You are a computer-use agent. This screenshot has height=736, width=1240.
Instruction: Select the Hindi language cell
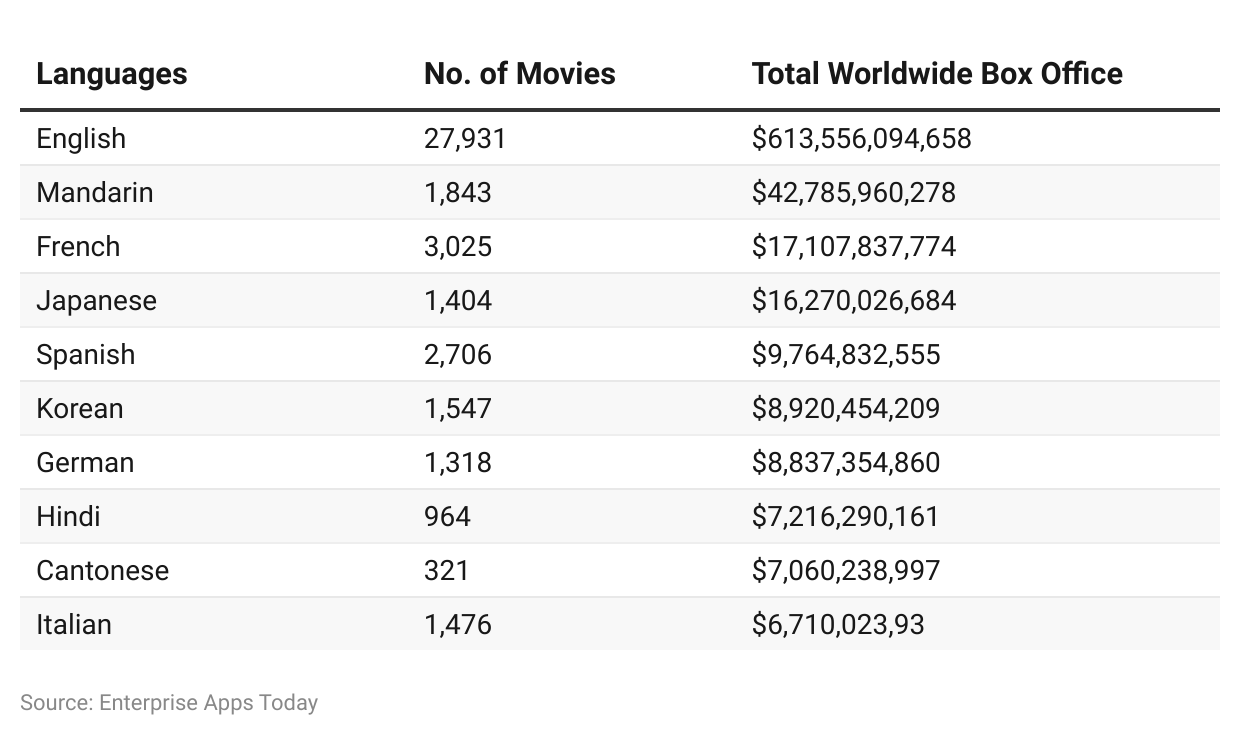point(68,516)
